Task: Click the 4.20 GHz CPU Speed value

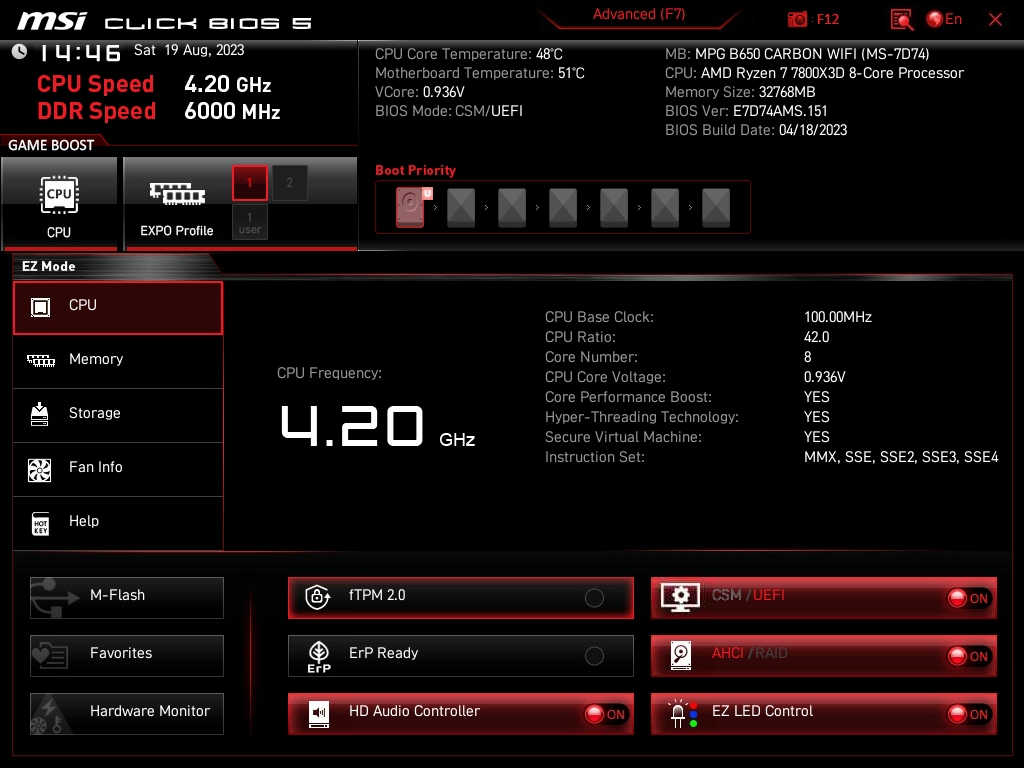Action: [227, 84]
